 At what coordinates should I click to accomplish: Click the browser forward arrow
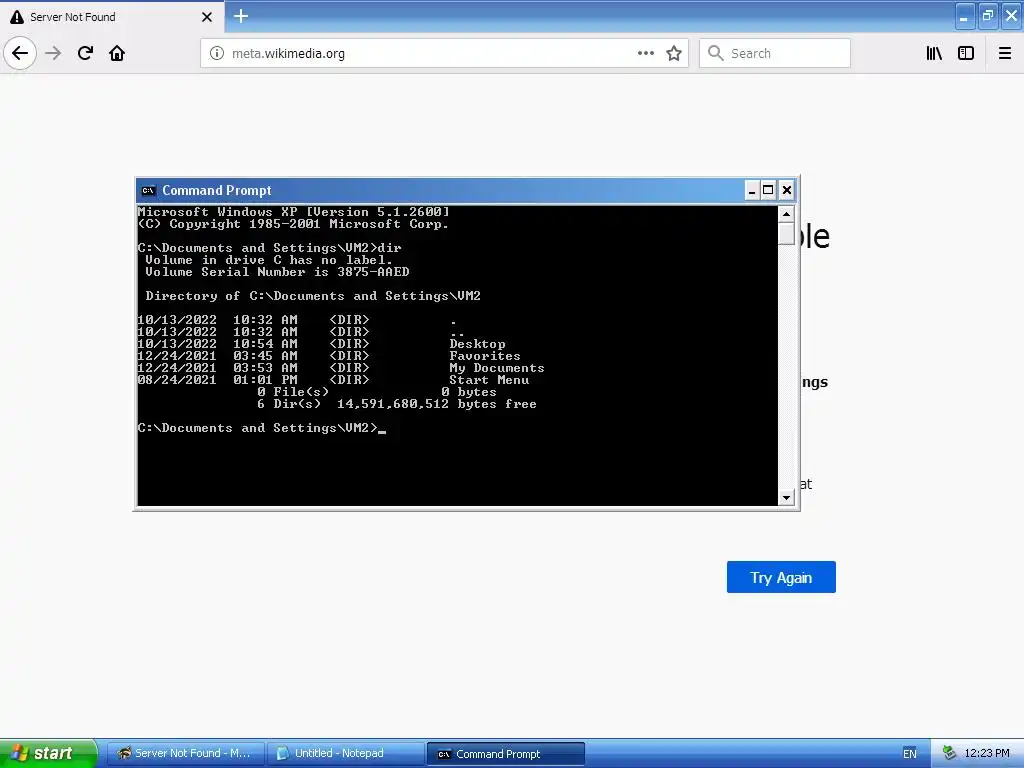click(53, 53)
